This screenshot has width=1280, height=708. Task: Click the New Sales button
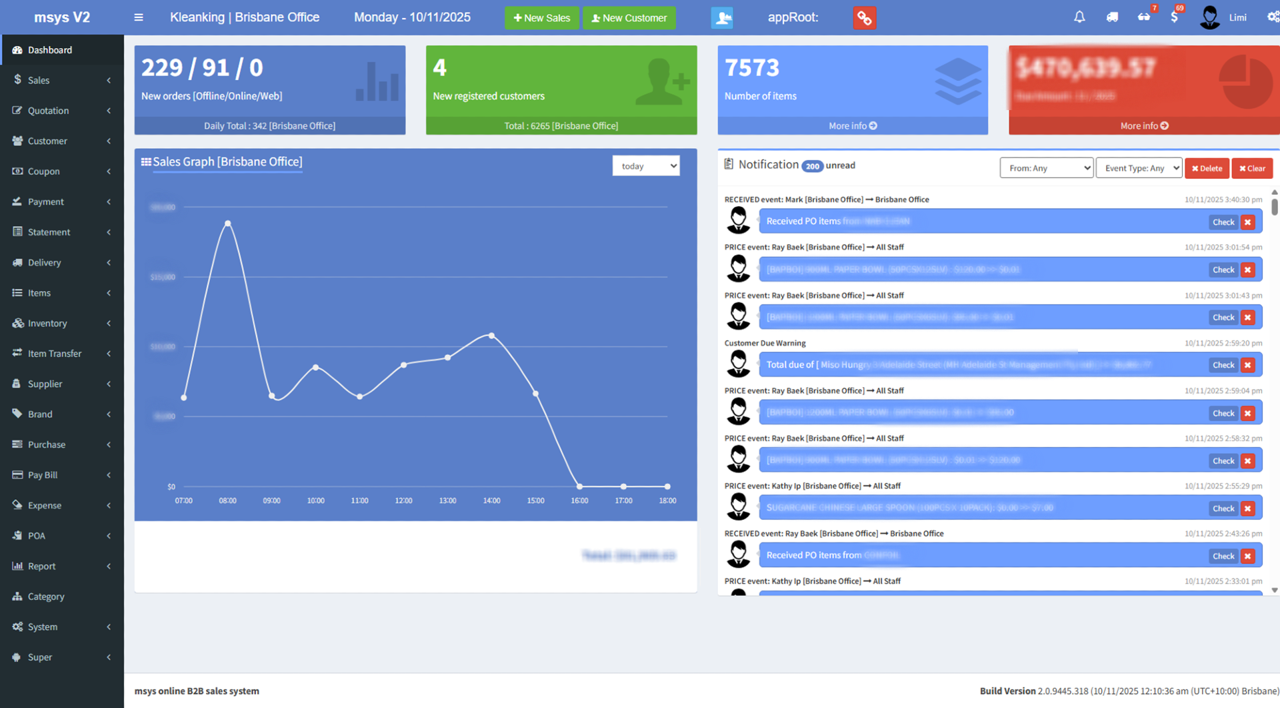[x=541, y=18]
